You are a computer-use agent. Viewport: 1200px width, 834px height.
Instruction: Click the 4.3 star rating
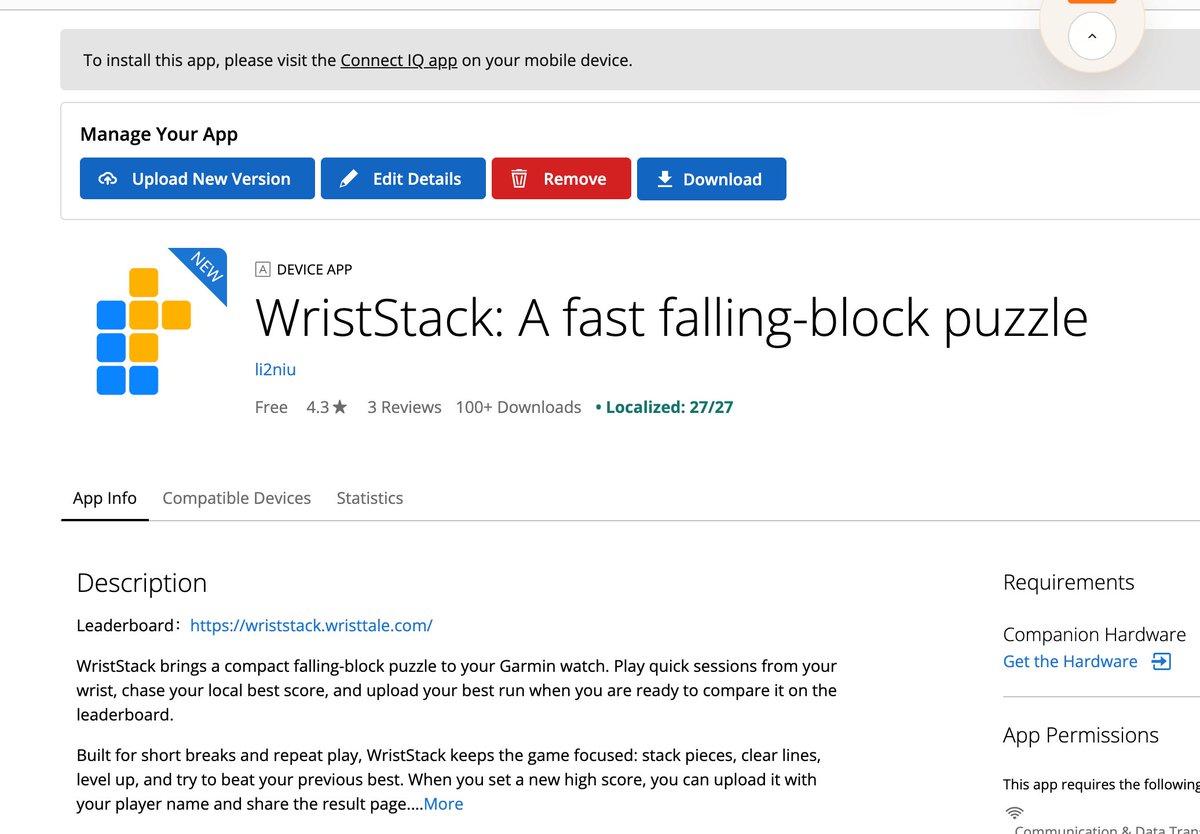pyautogui.click(x=327, y=407)
